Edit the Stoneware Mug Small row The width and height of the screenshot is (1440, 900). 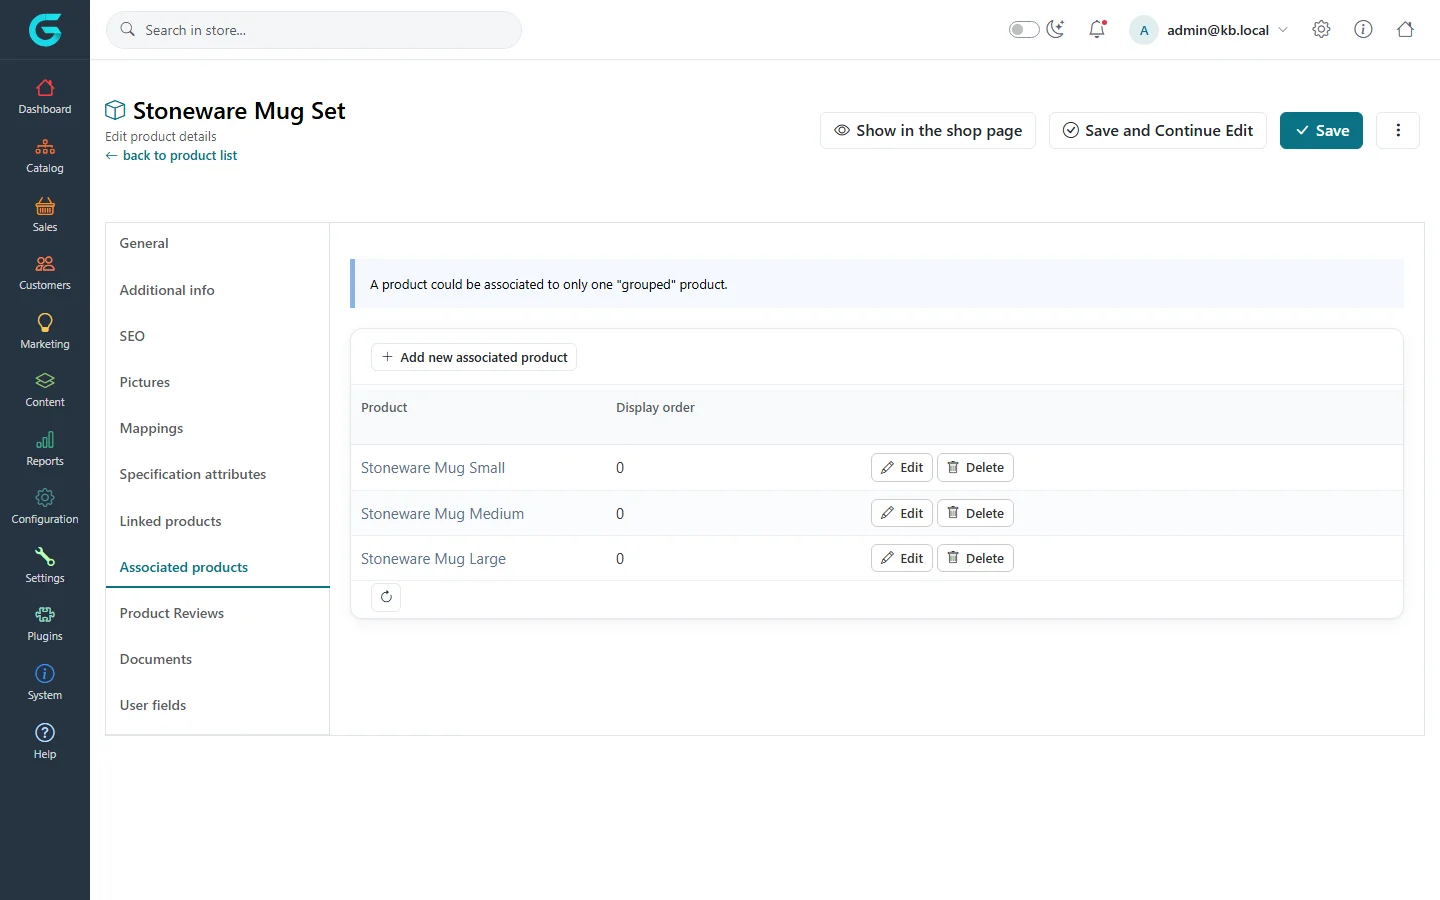click(x=902, y=467)
